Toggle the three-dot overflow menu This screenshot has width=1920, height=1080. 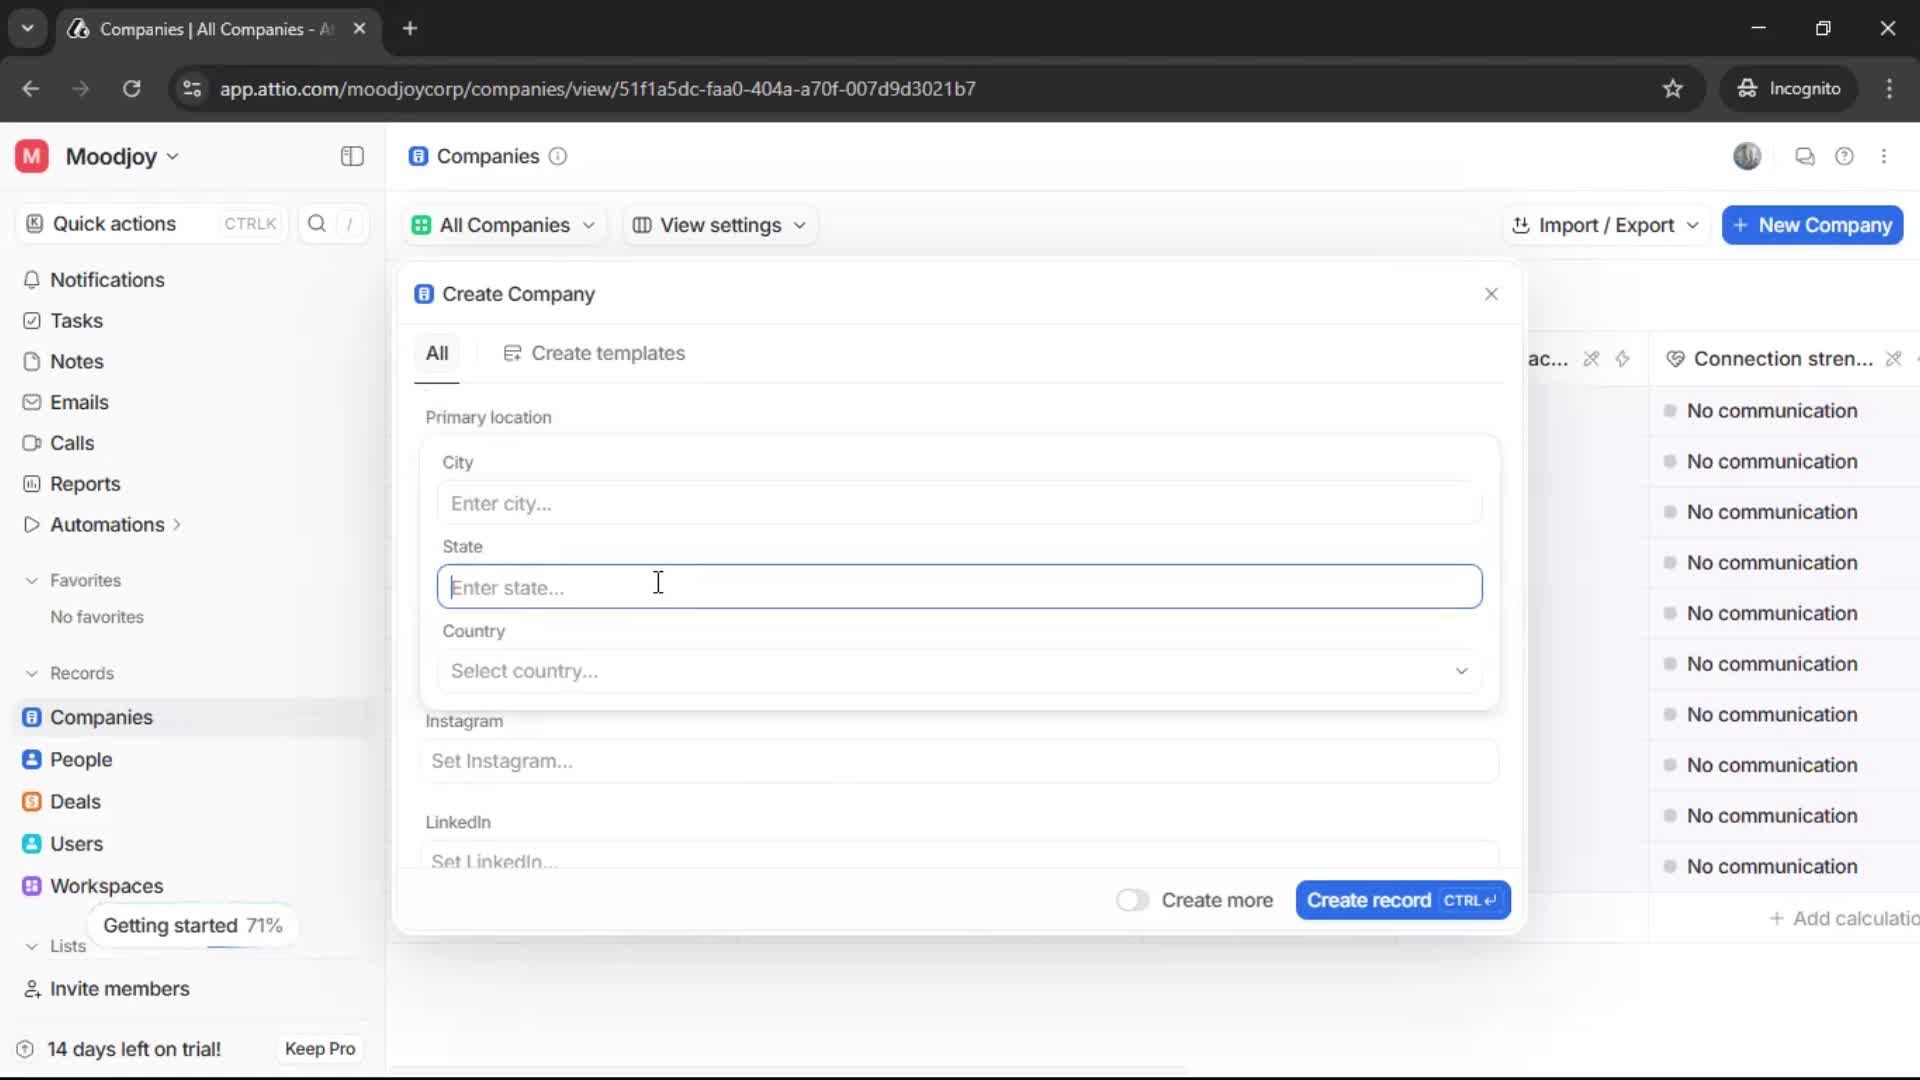pyautogui.click(x=1885, y=156)
